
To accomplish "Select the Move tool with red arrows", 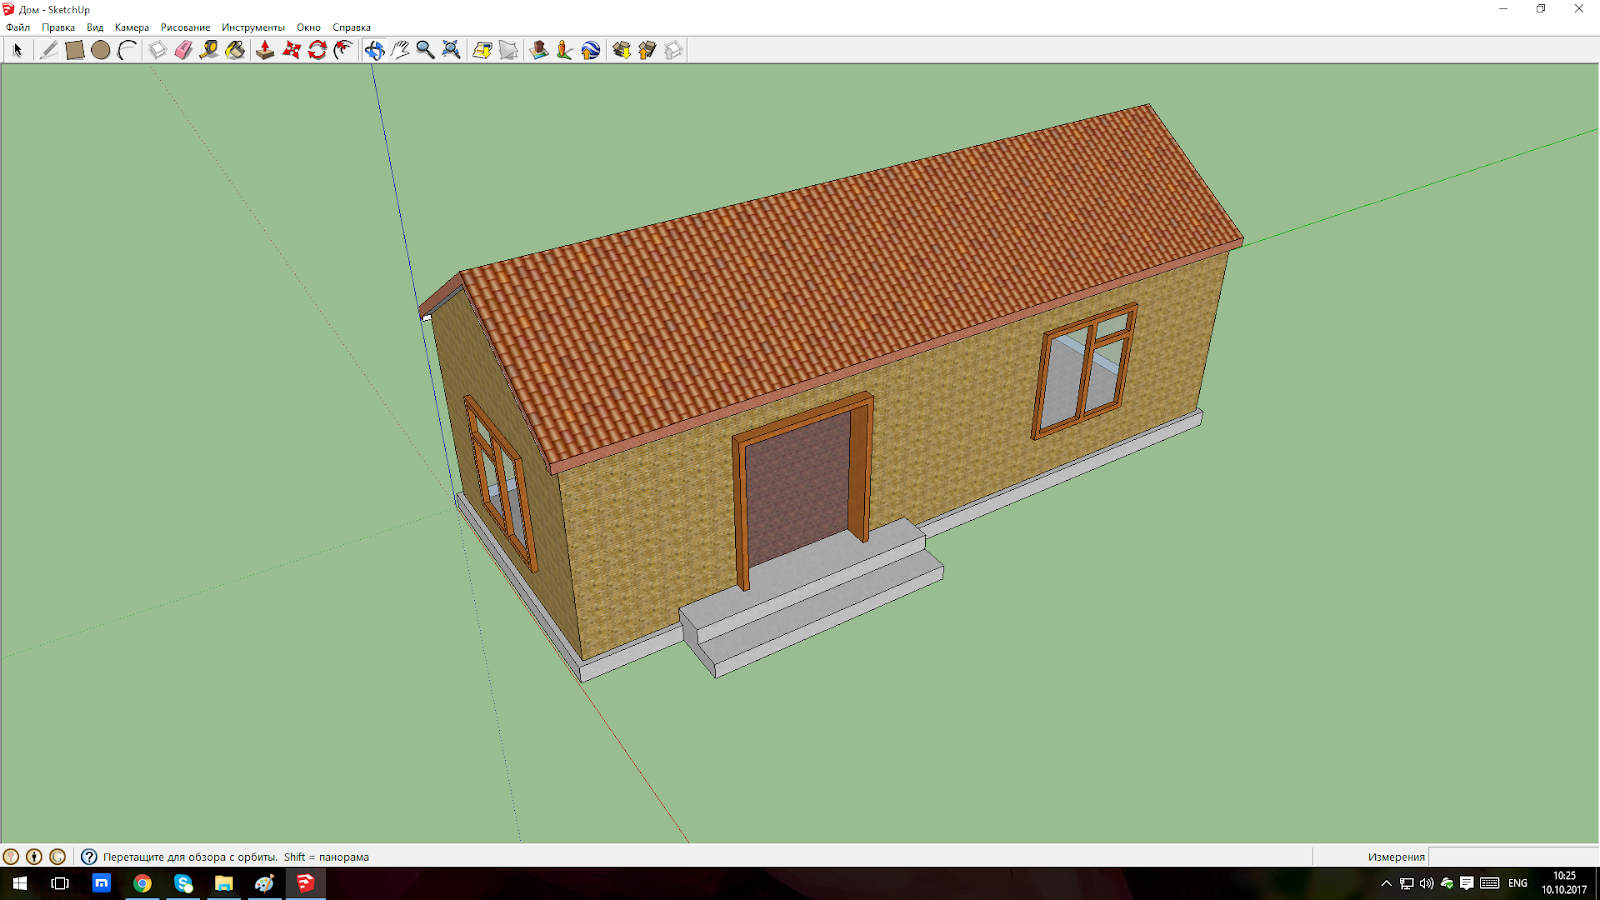I will (291, 50).
